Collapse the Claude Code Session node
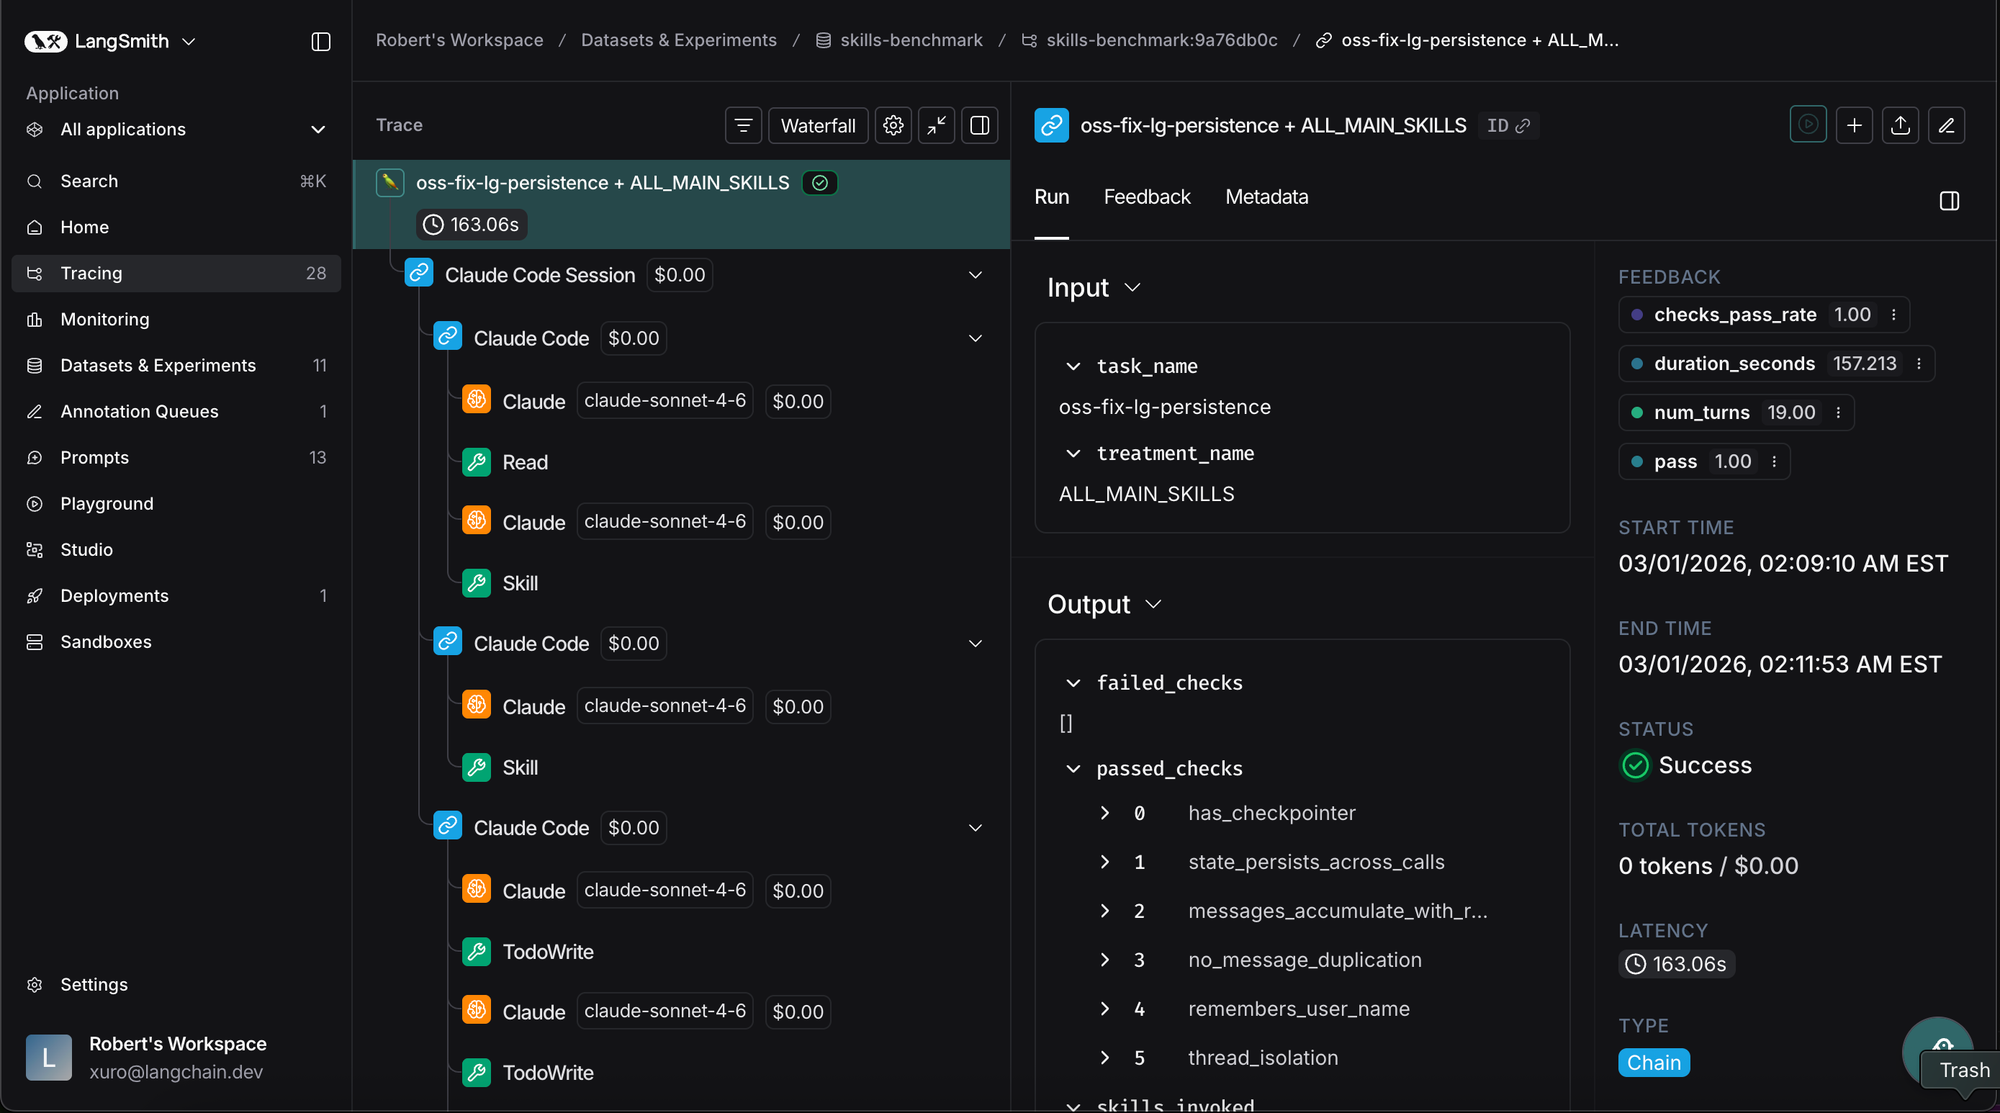The image size is (2000, 1113). tap(975, 275)
